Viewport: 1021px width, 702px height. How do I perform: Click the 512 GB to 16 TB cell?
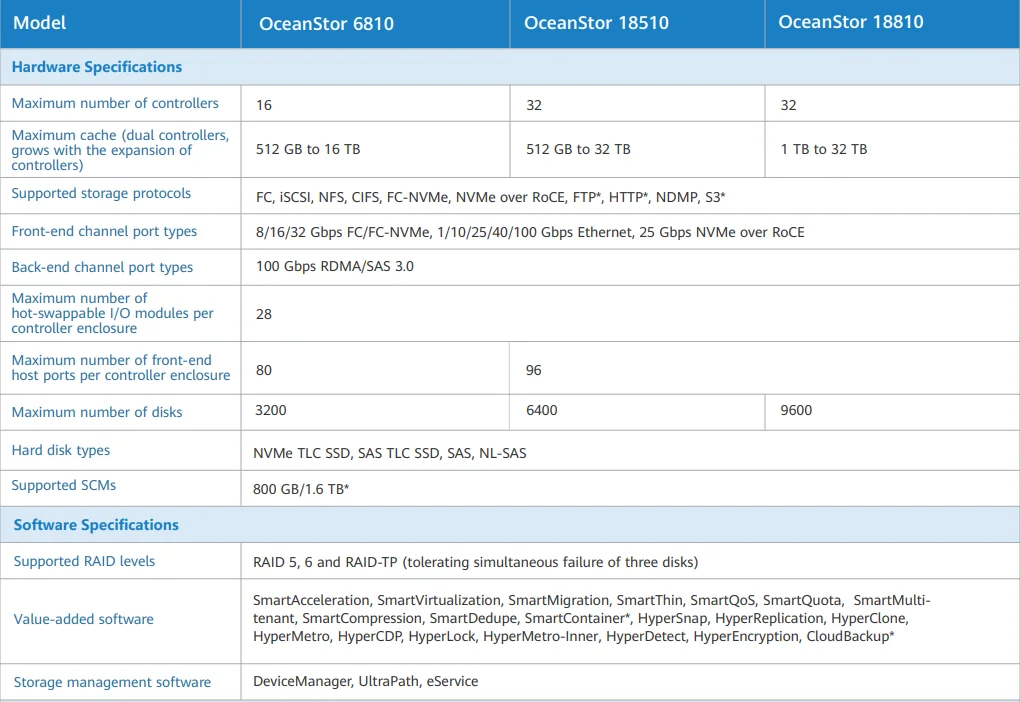pos(308,149)
